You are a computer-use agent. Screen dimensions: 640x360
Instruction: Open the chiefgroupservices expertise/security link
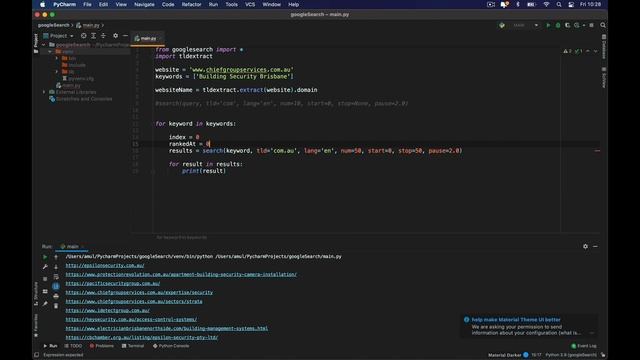point(139,292)
